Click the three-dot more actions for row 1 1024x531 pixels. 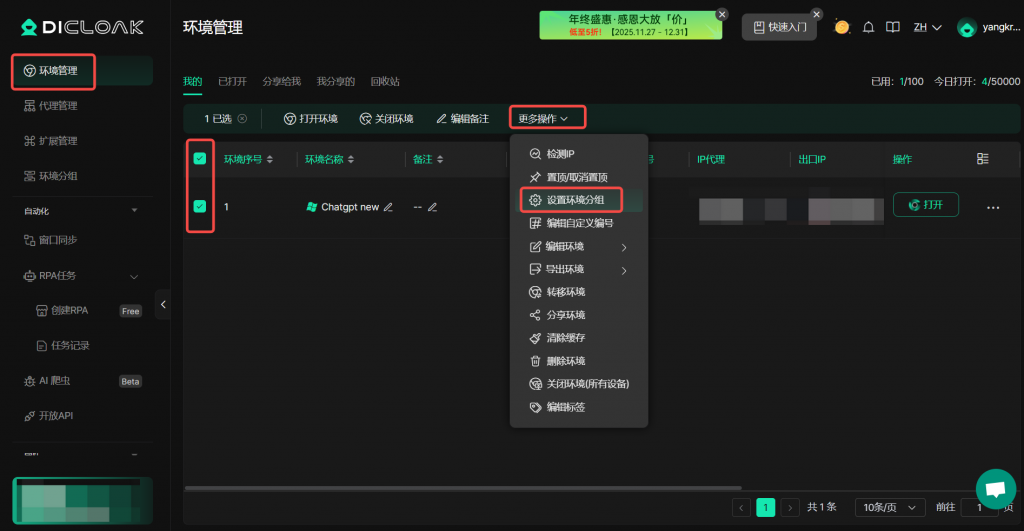(x=993, y=207)
